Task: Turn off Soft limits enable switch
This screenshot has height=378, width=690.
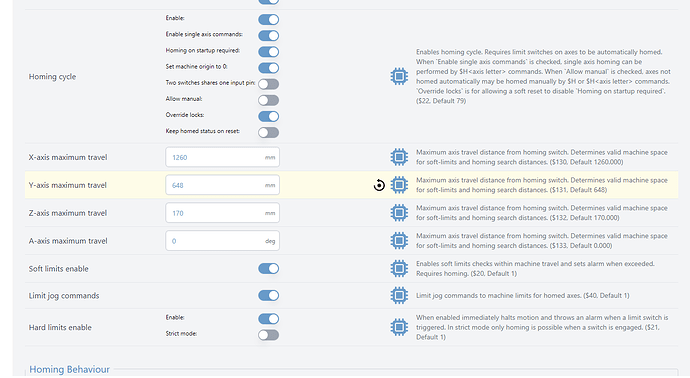Action: click(268, 268)
